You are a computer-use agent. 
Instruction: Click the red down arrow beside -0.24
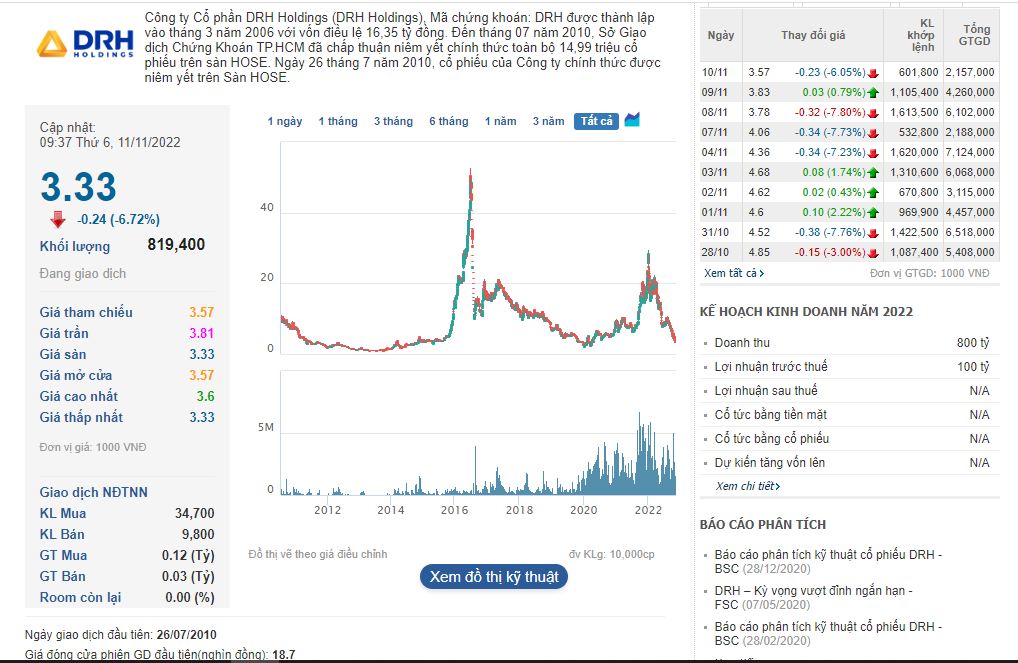58,219
